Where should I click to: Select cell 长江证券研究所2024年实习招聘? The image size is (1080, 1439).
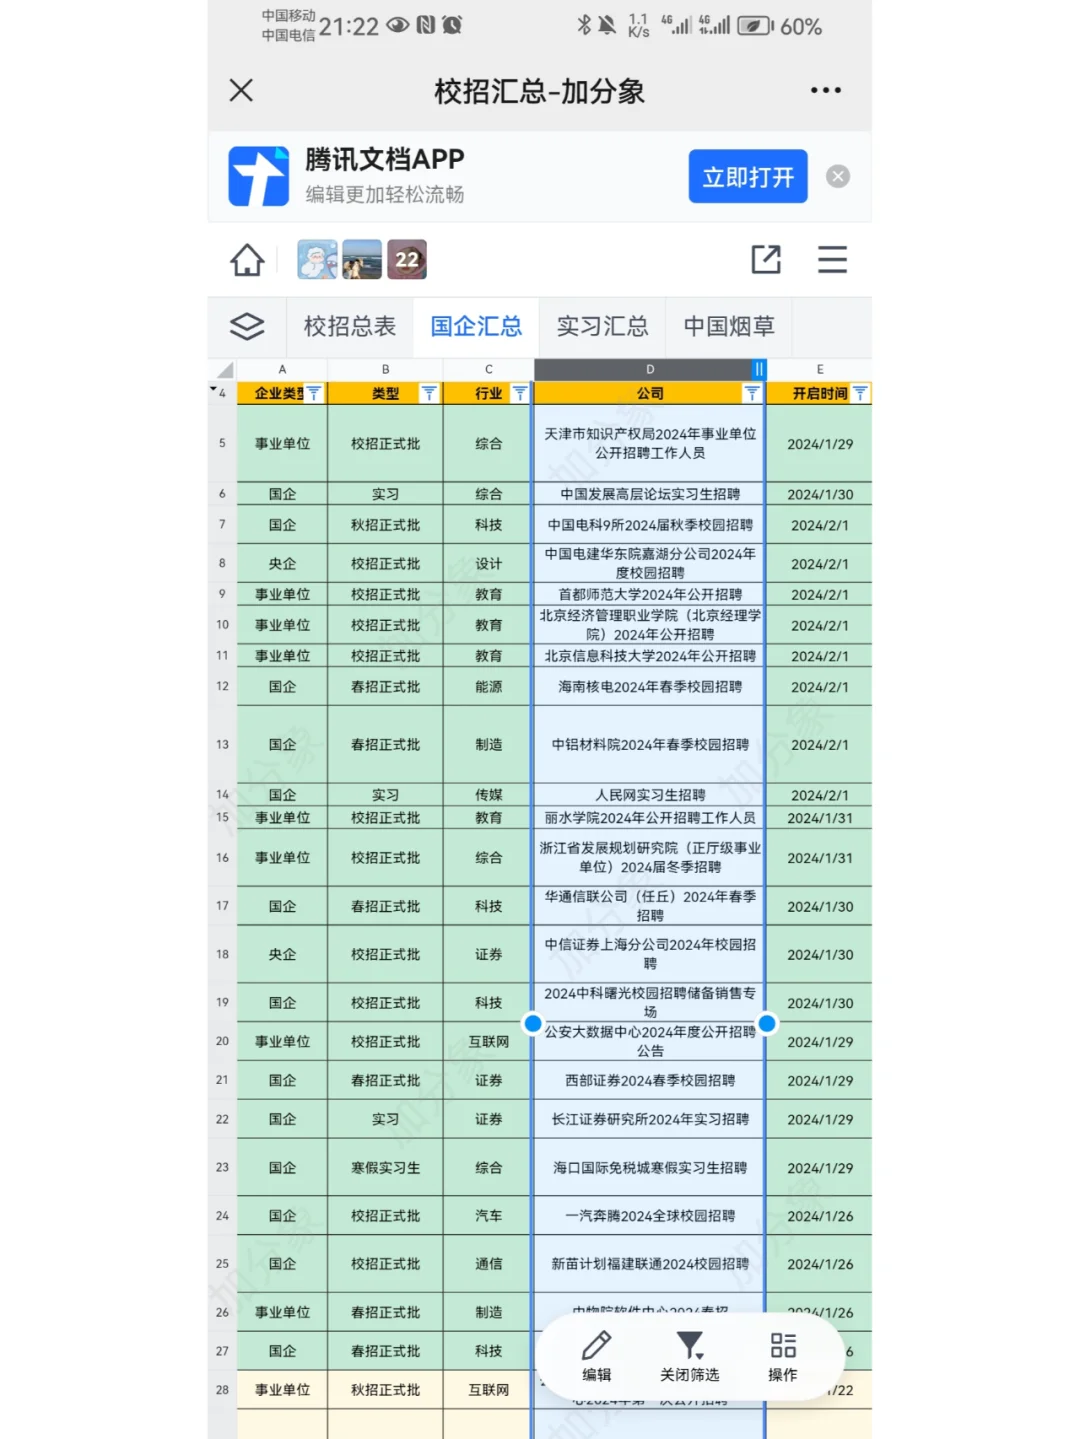[650, 1119]
